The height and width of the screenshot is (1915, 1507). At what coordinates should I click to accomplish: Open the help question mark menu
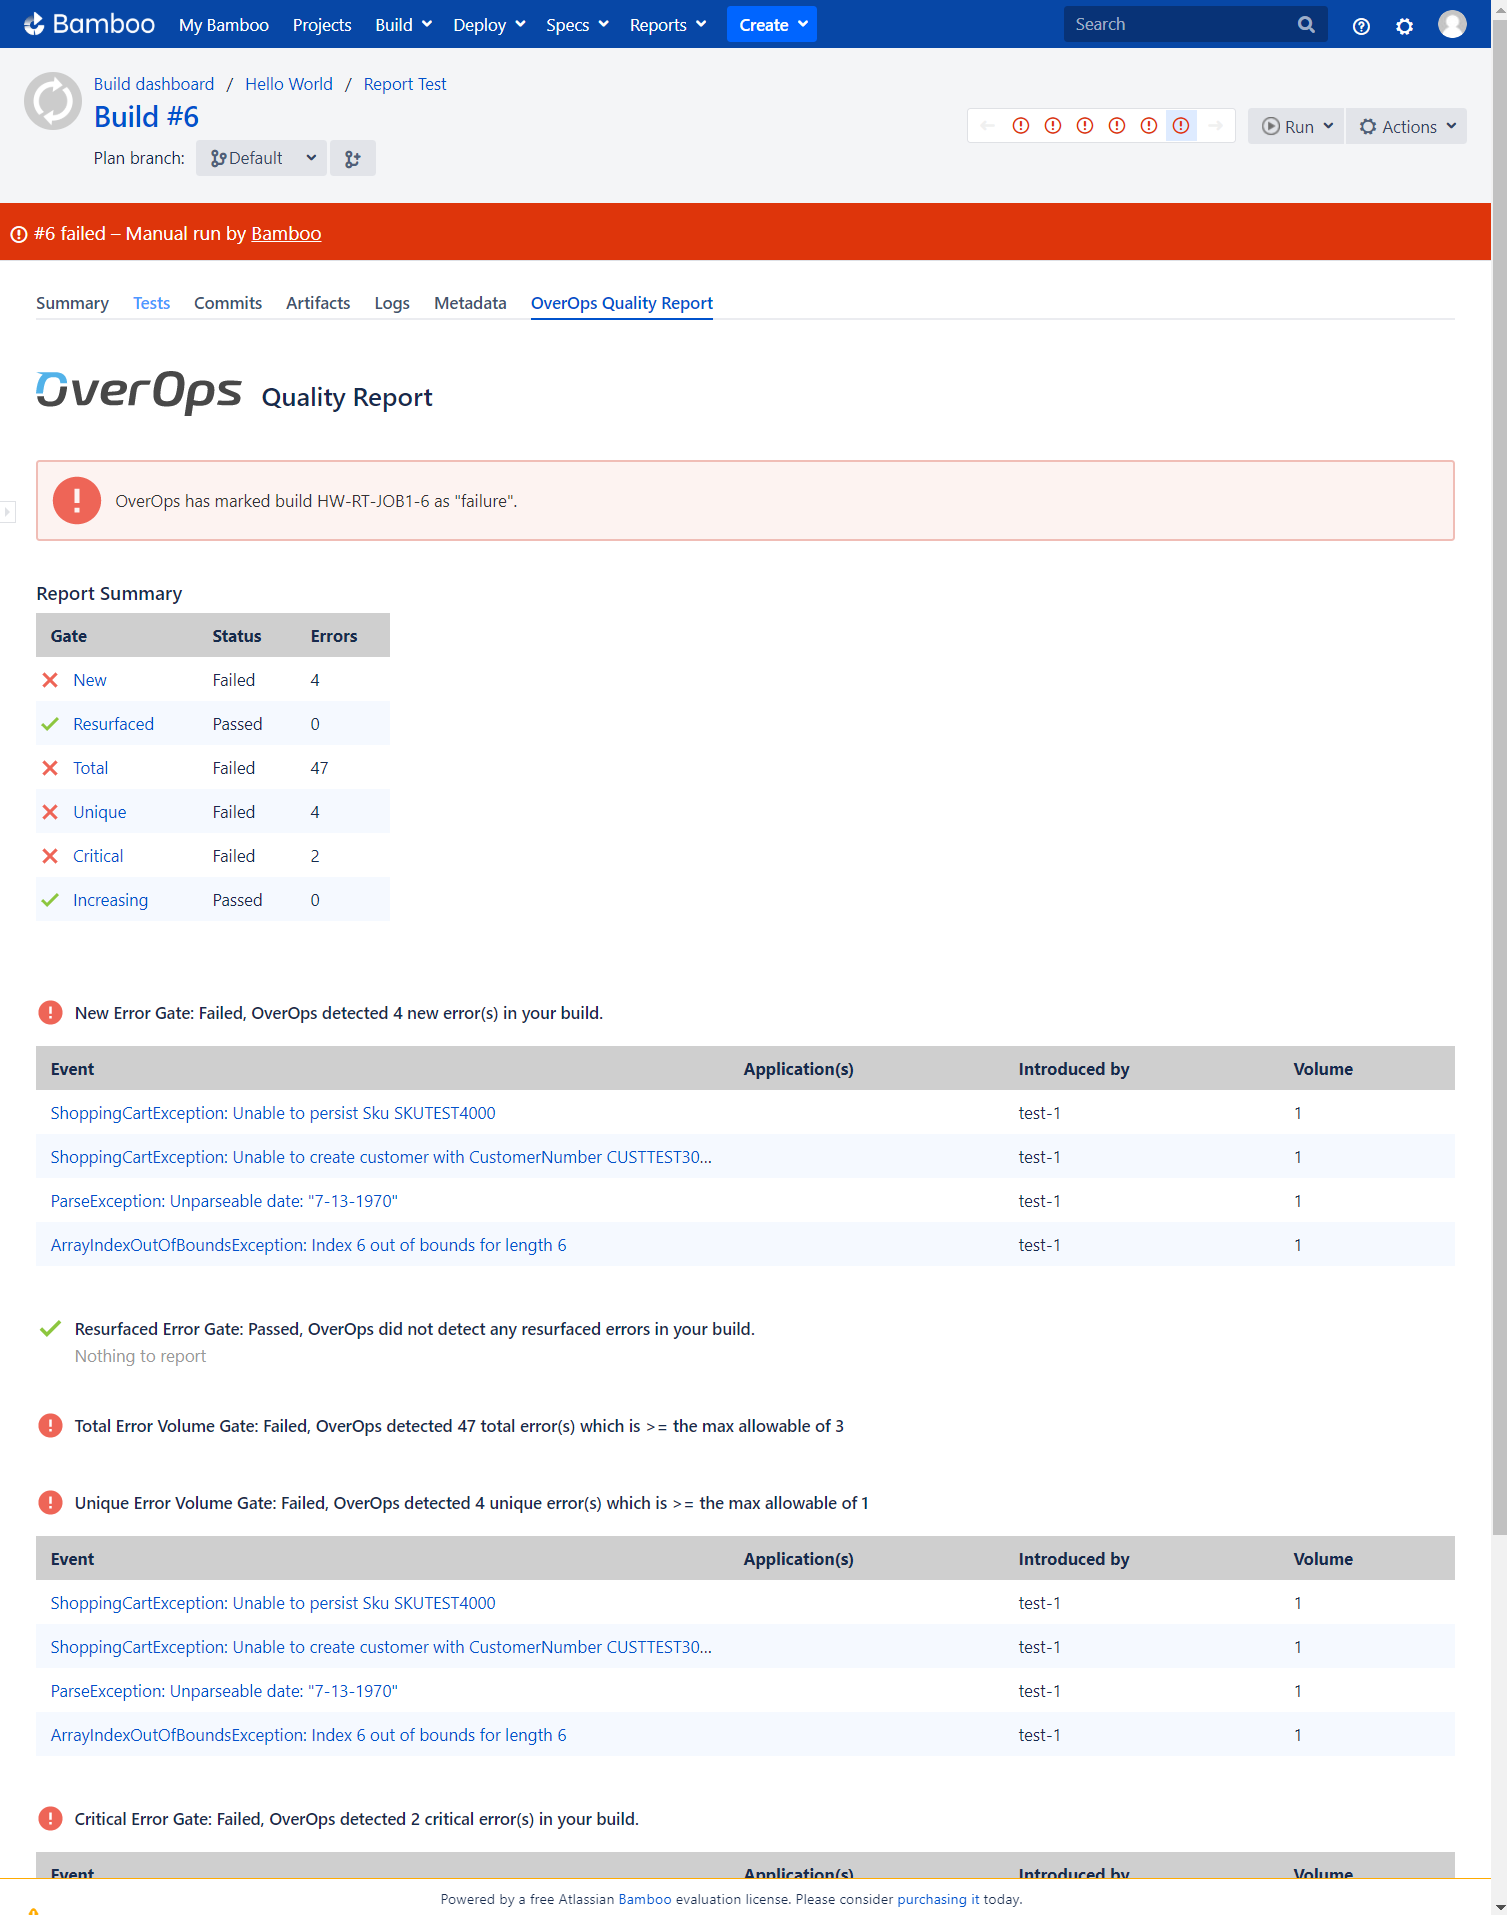click(x=1361, y=26)
